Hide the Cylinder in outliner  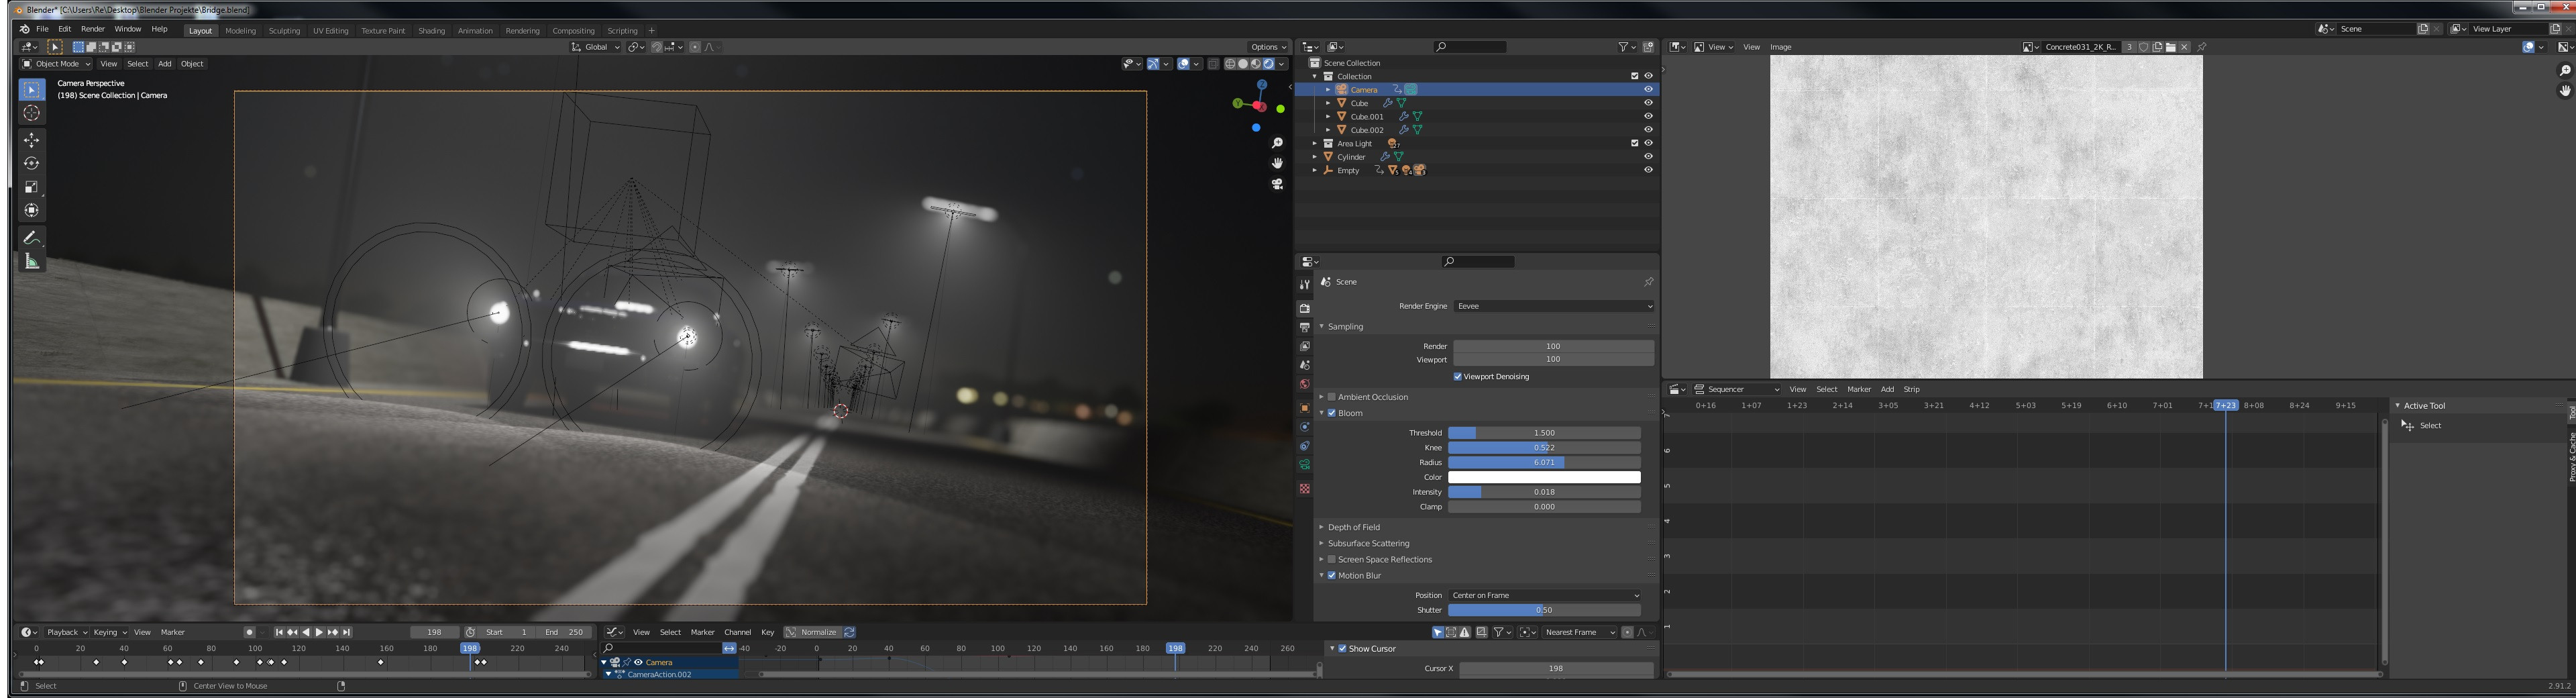tap(1648, 156)
